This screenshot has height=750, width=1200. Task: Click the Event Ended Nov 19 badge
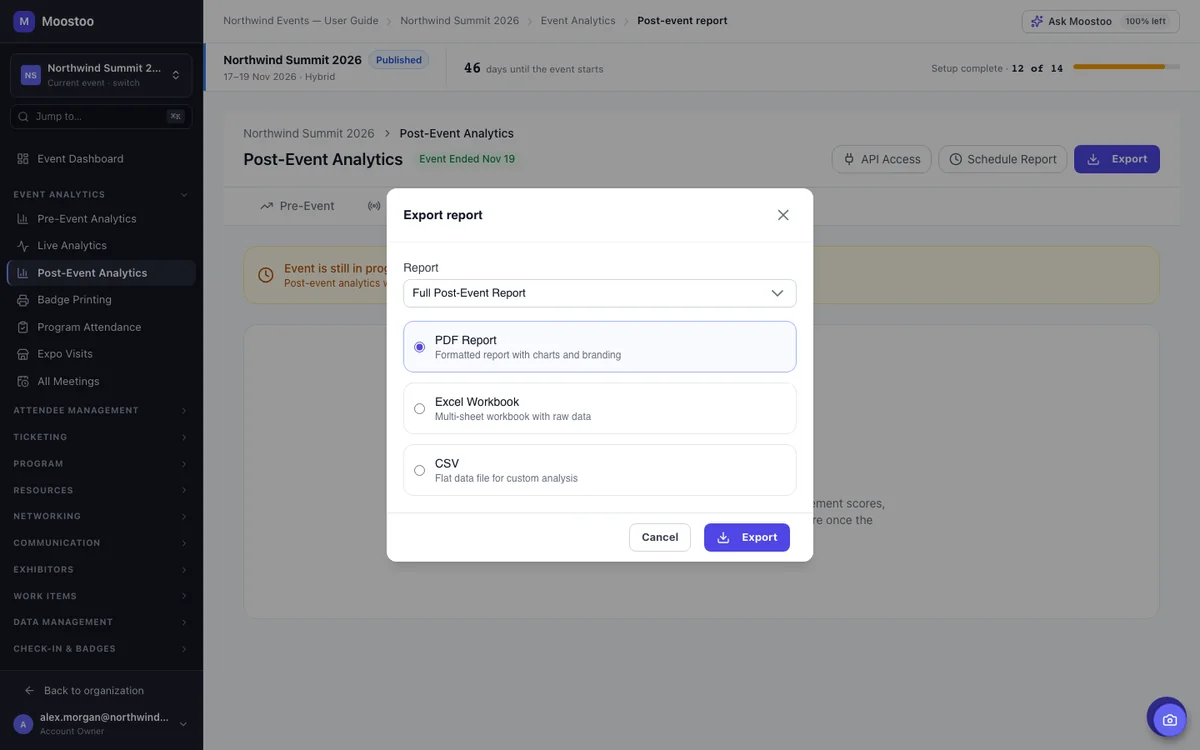(467, 159)
